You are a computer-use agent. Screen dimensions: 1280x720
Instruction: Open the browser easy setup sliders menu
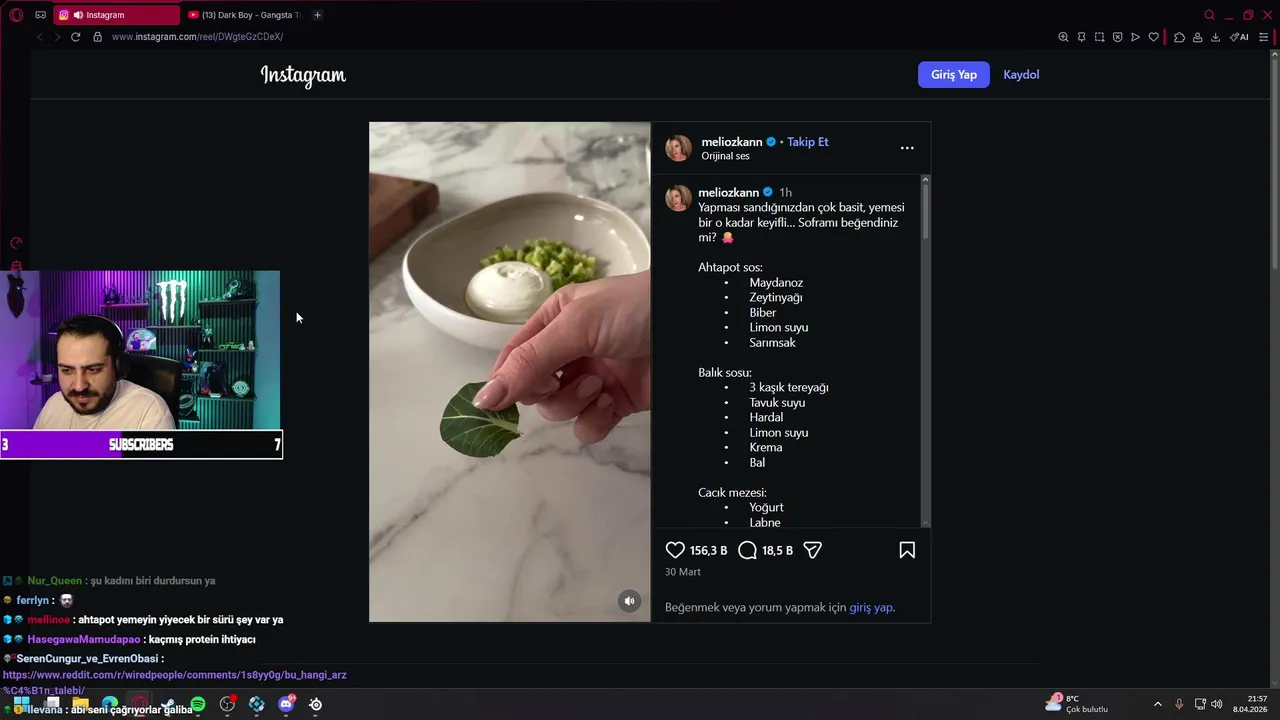pos(1263,37)
